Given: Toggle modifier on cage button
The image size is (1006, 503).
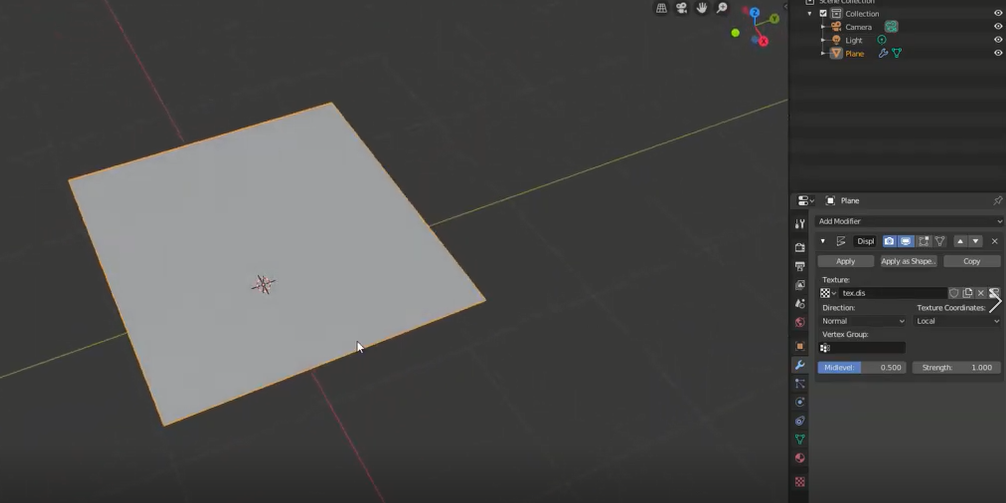Looking at the screenshot, I should 940,241.
